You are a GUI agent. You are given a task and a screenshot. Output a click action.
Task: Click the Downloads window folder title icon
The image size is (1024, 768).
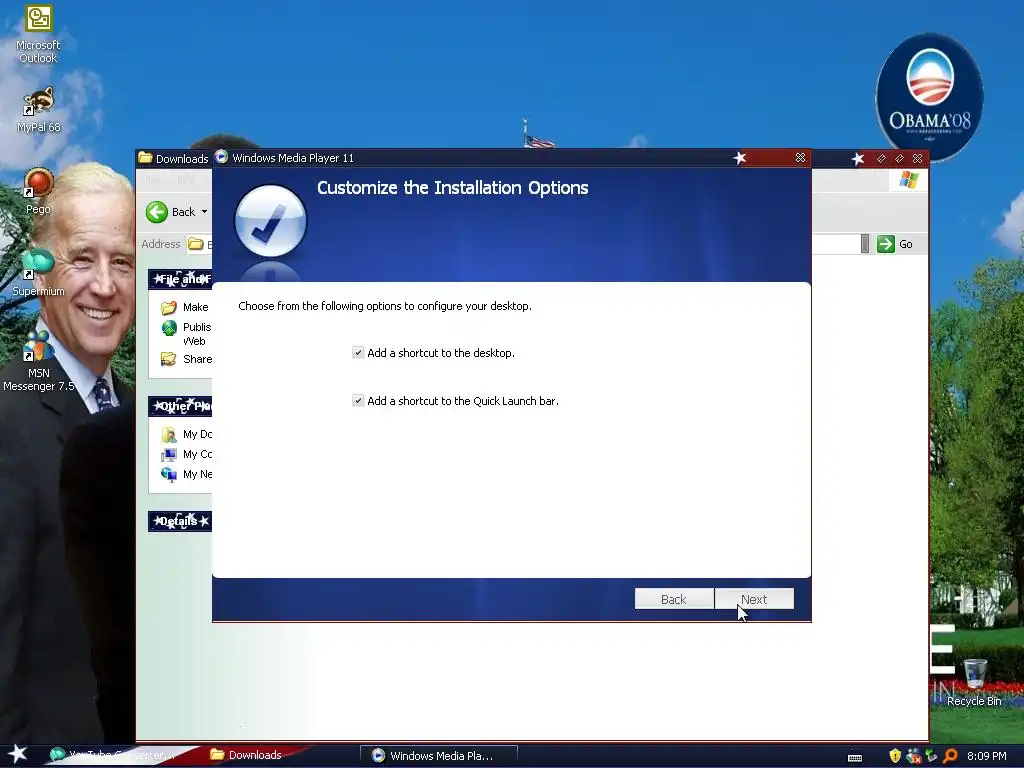pyautogui.click(x=145, y=157)
